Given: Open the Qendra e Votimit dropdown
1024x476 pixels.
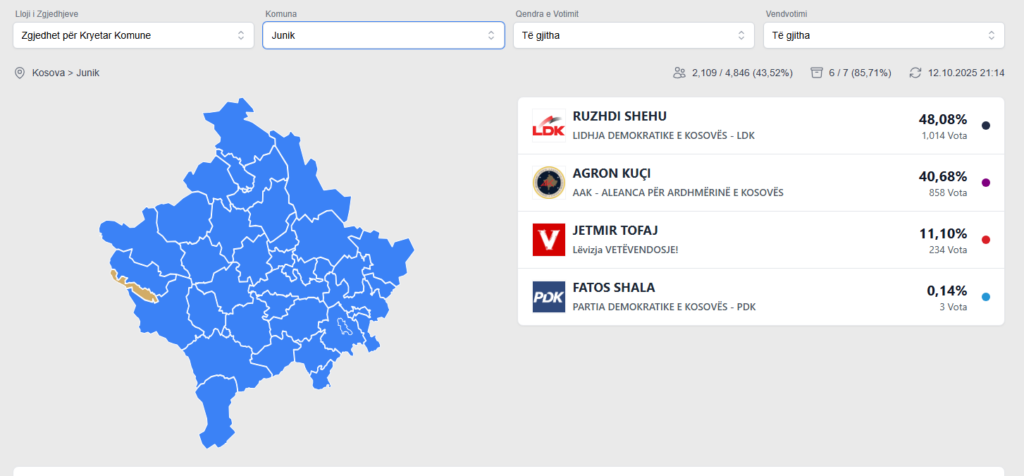Looking at the screenshot, I should coord(633,35).
